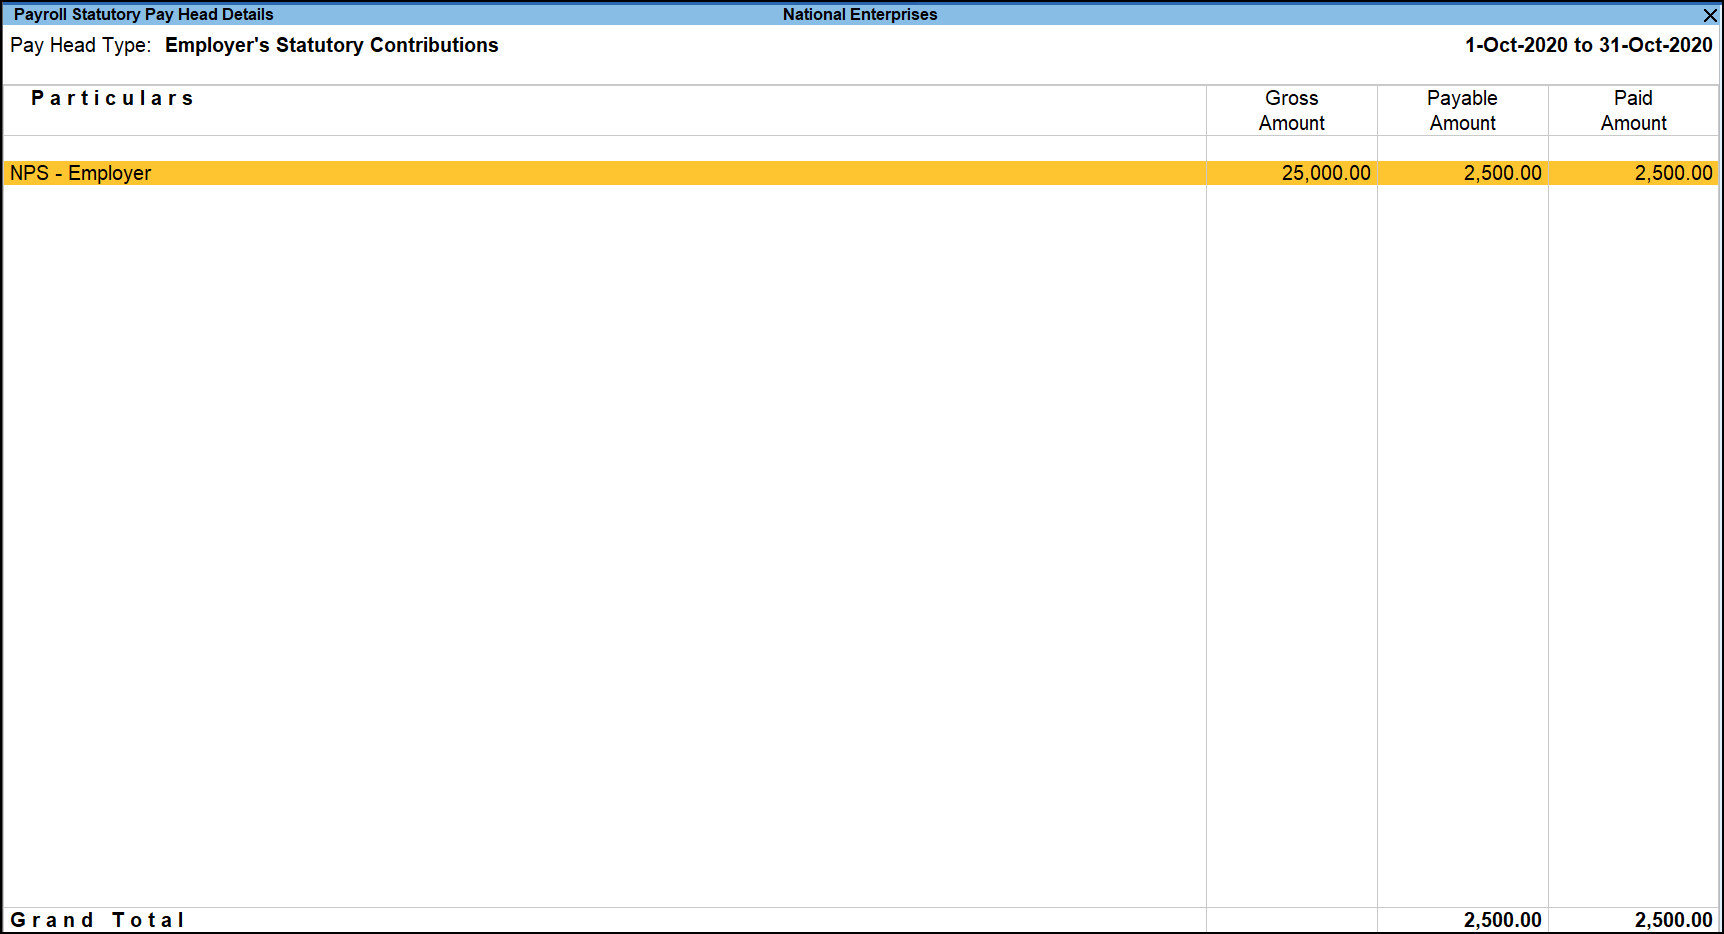Viewport: 1724px width, 934px height.
Task: Click the Payable Amount column header
Action: tap(1462, 110)
